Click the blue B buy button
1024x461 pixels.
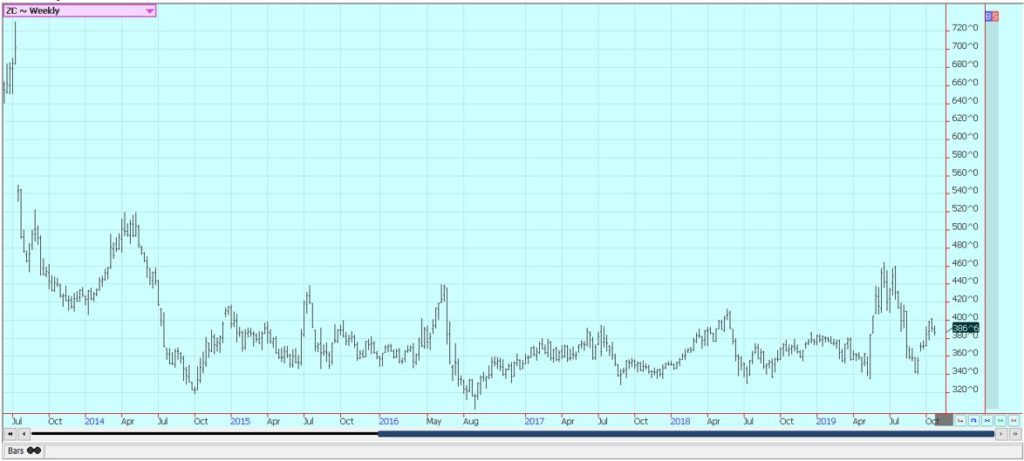pyautogui.click(x=988, y=16)
